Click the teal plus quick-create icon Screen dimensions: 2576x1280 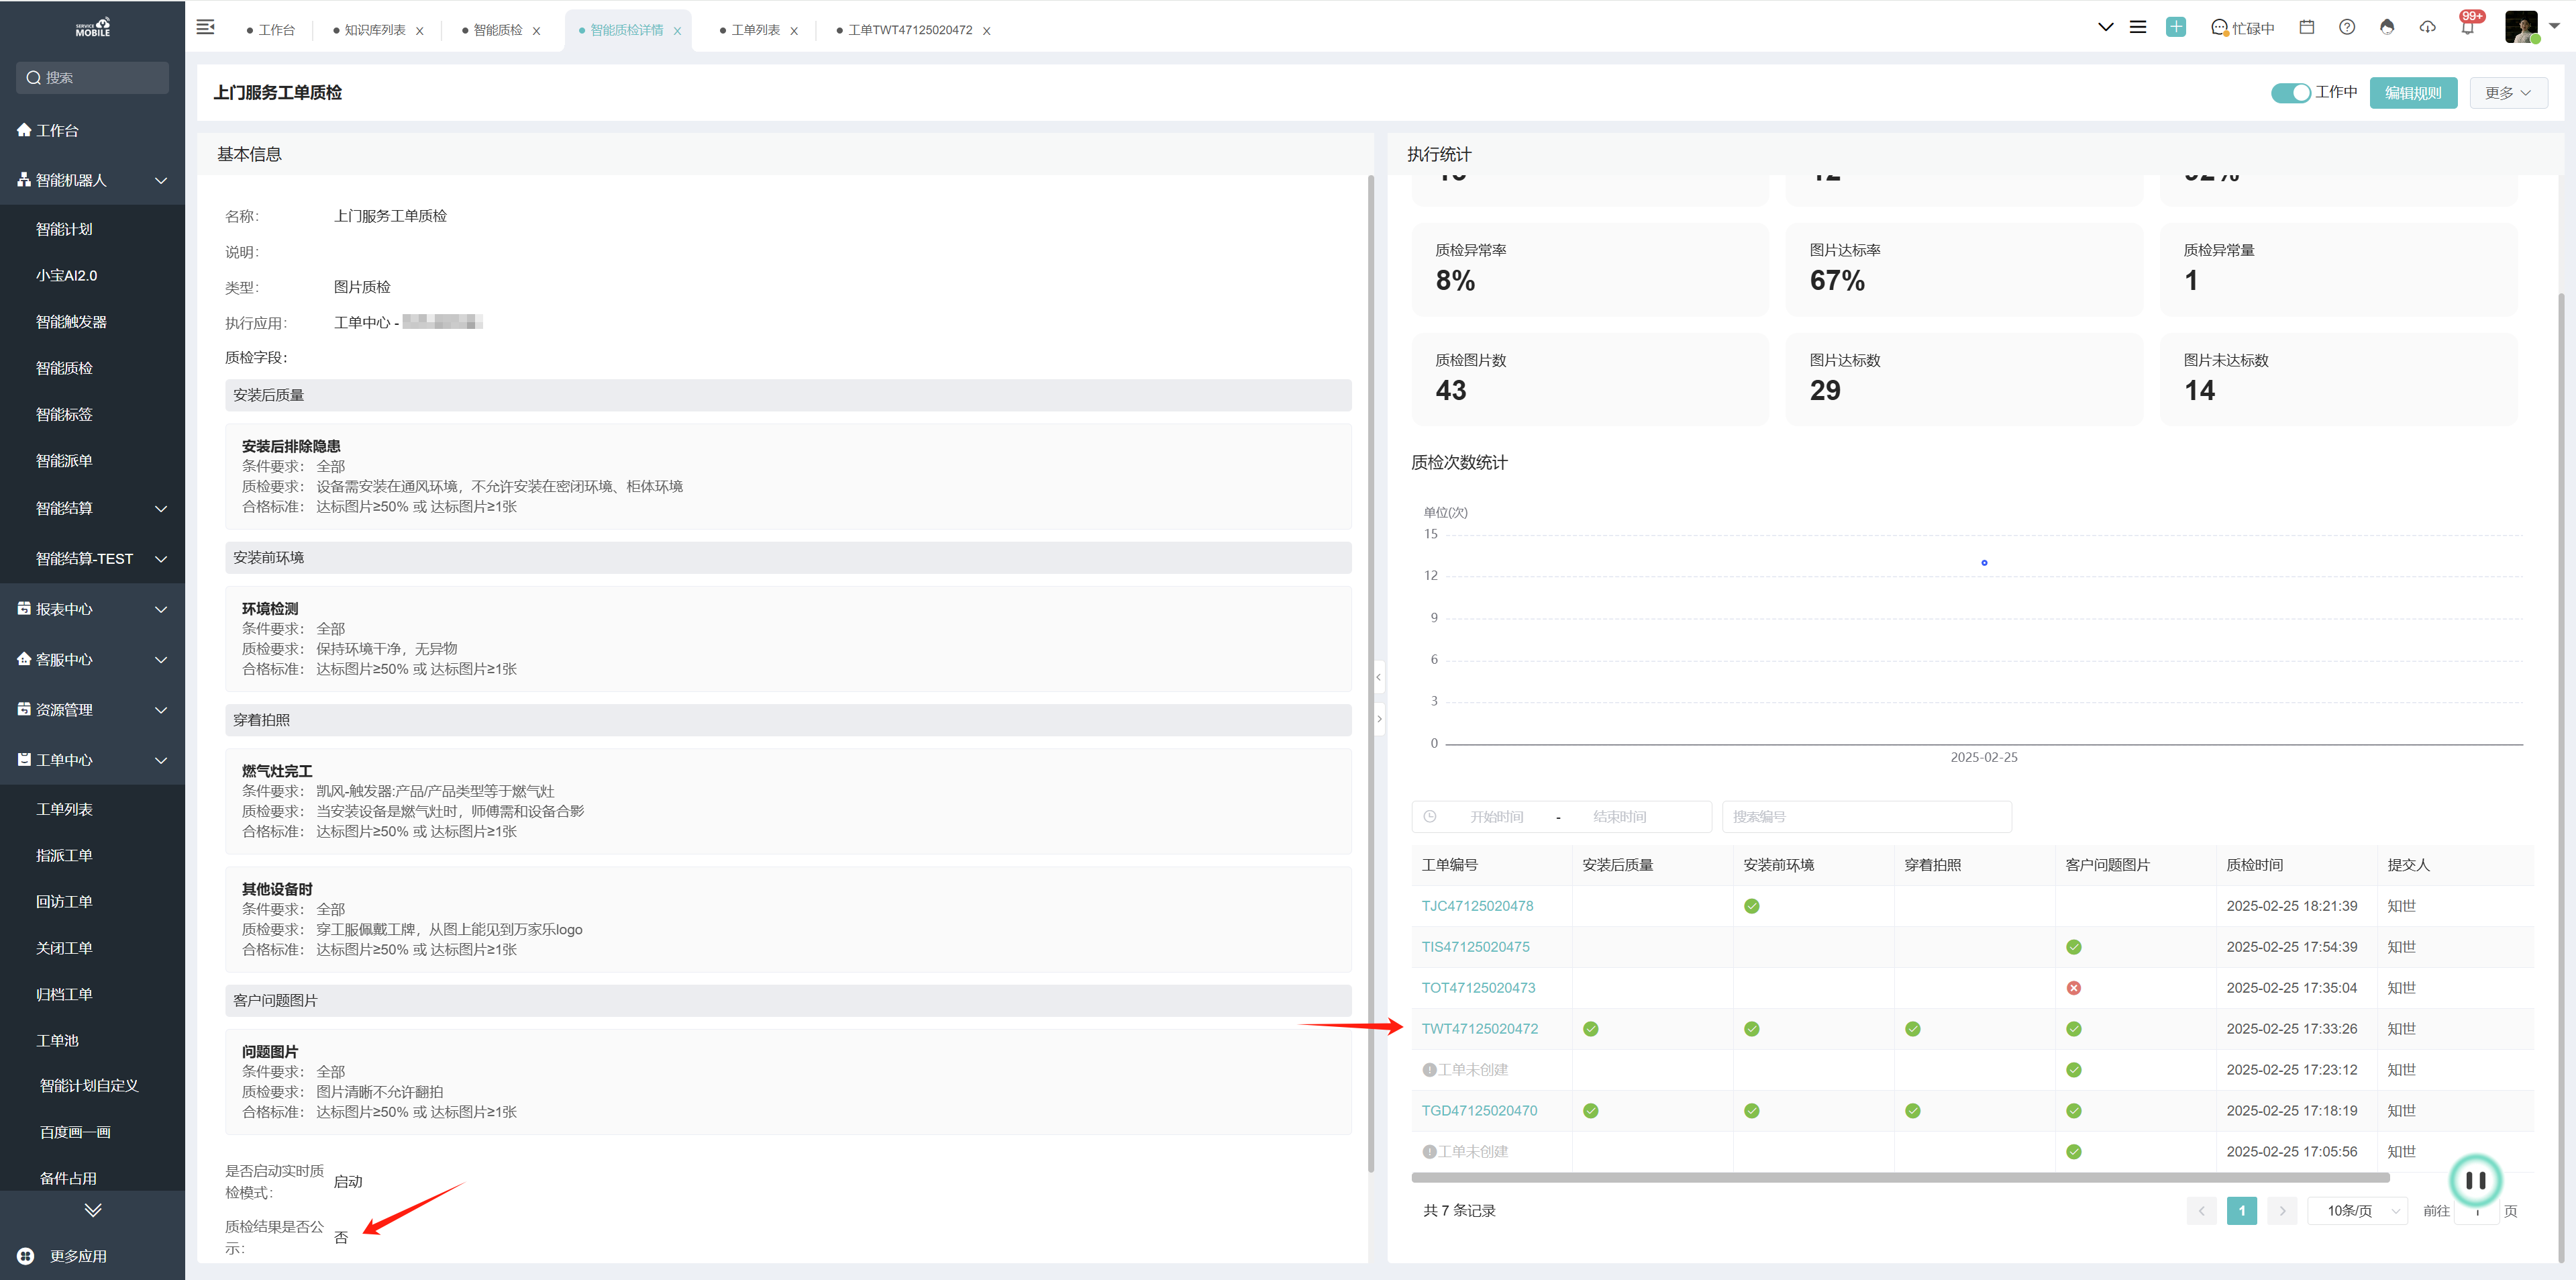(2176, 27)
